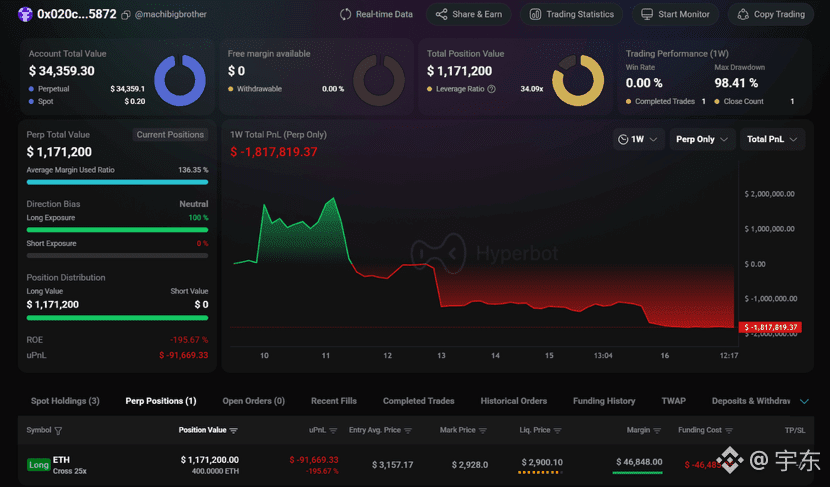Click the Margin column sort icon
Screen dimensions: 830x487
tap(657, 431)
